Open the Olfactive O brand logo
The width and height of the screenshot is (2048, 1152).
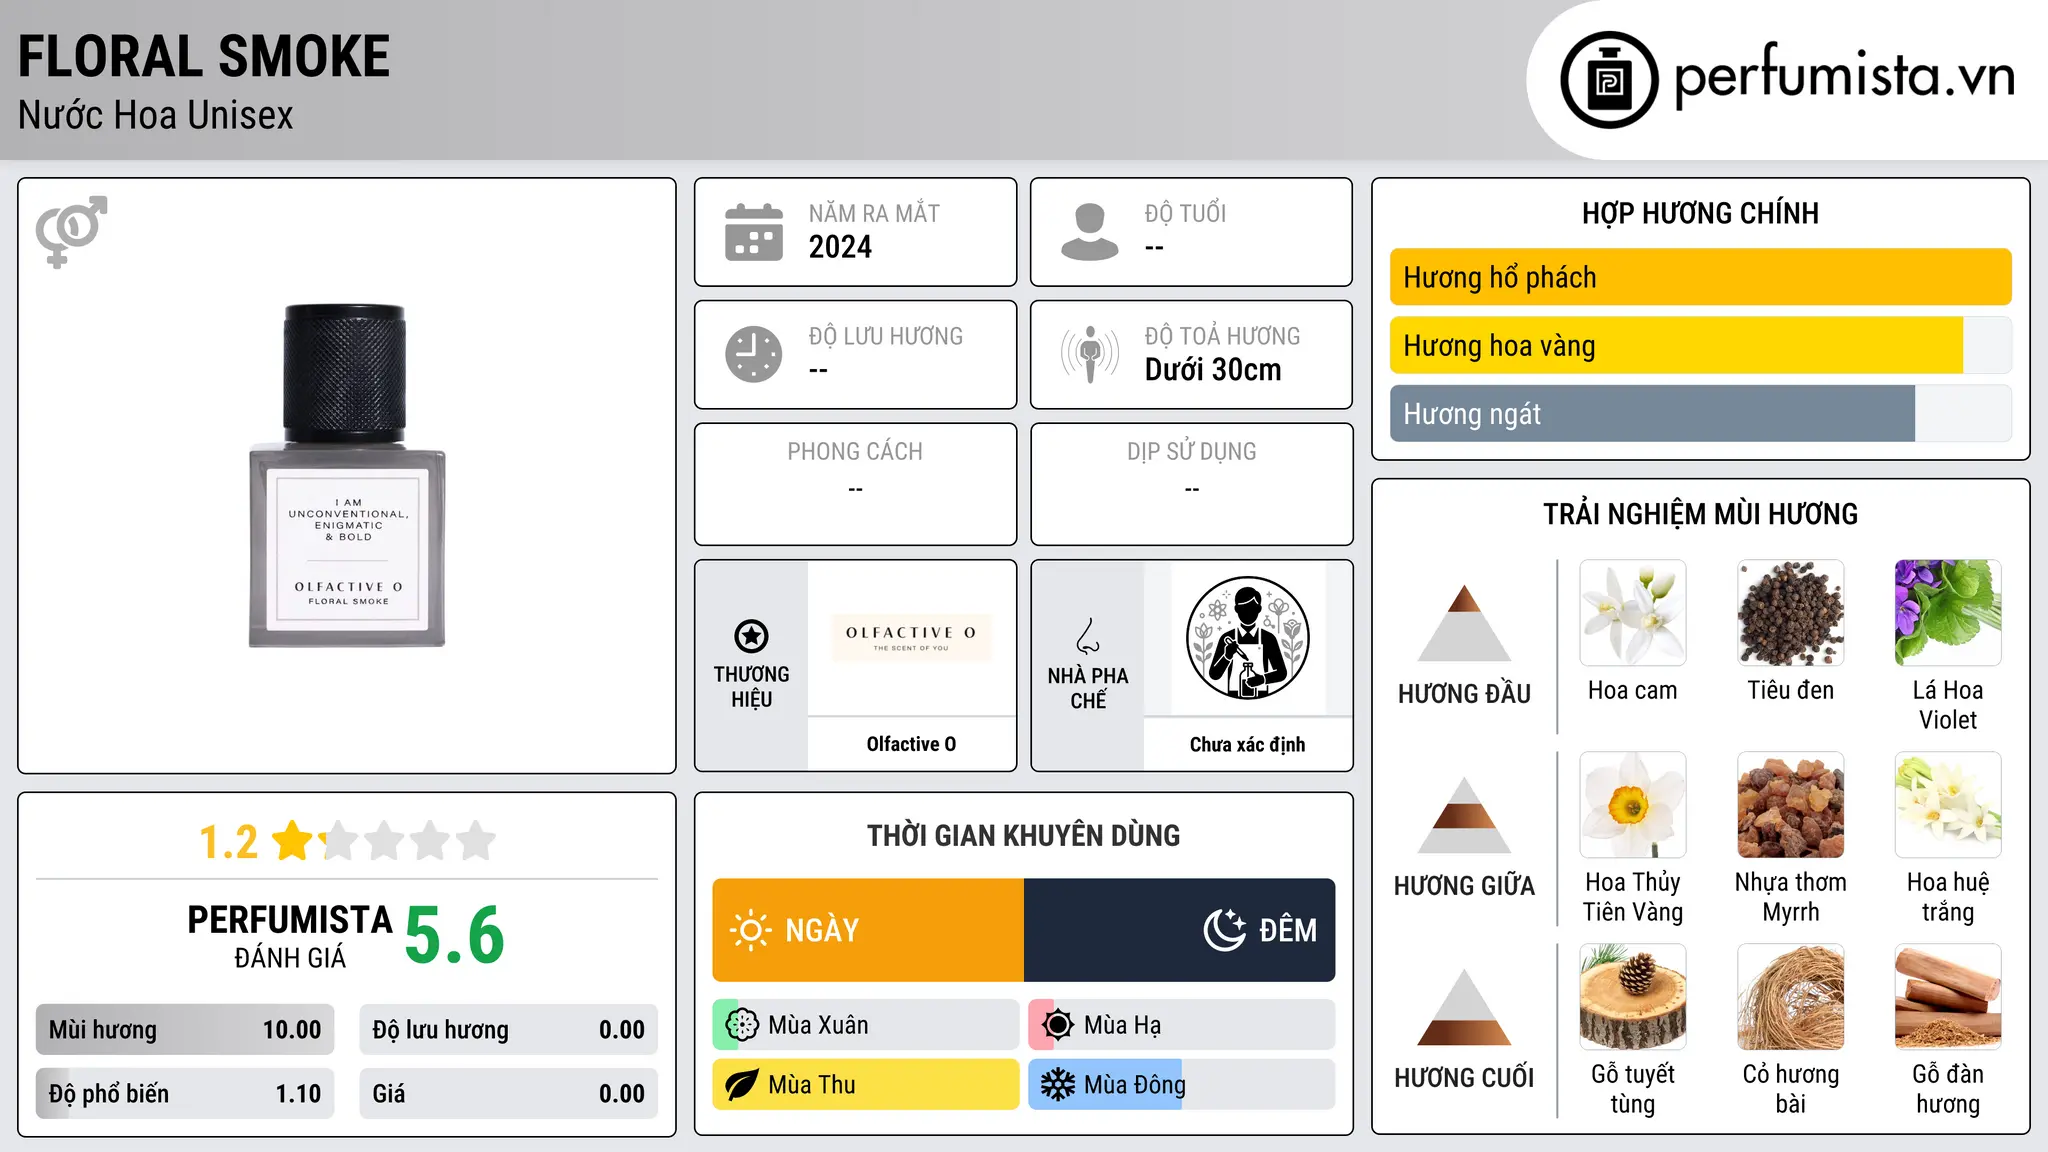pyautogui.click(x=911, y=638)
